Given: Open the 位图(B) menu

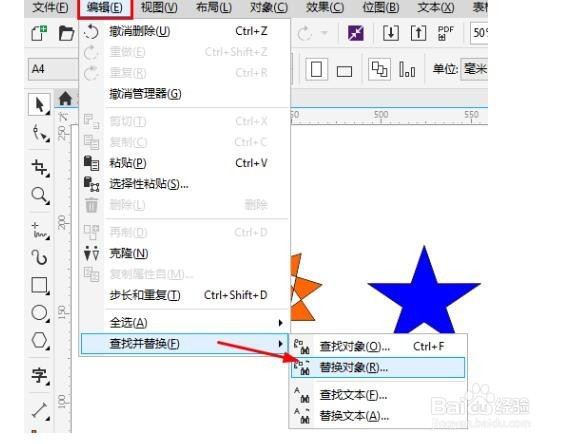Looking at the screenshot, I should coord(381,7).
